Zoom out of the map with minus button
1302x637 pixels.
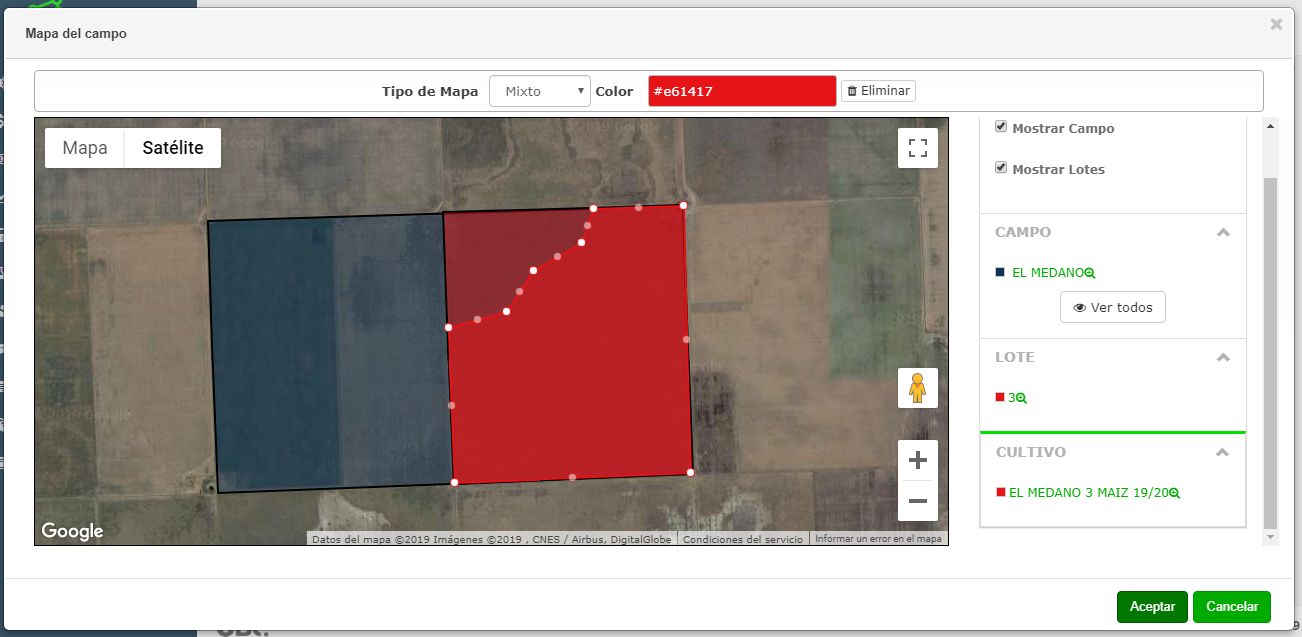tap(918, 501)
